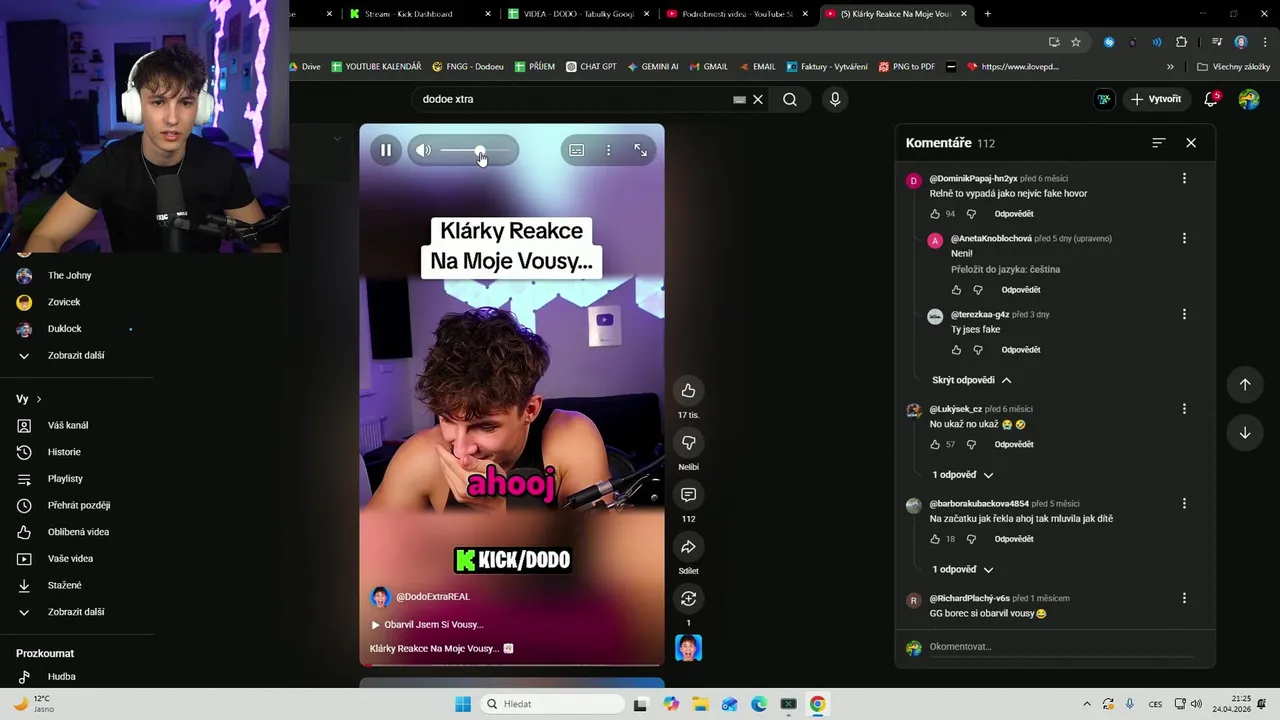Switch to Podrobnosti videa YouTube Studio tab

tap(737, 14)
